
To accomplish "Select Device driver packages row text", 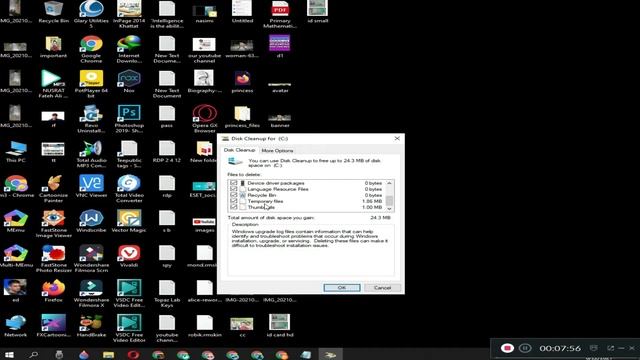I will (x=276, y=183).
